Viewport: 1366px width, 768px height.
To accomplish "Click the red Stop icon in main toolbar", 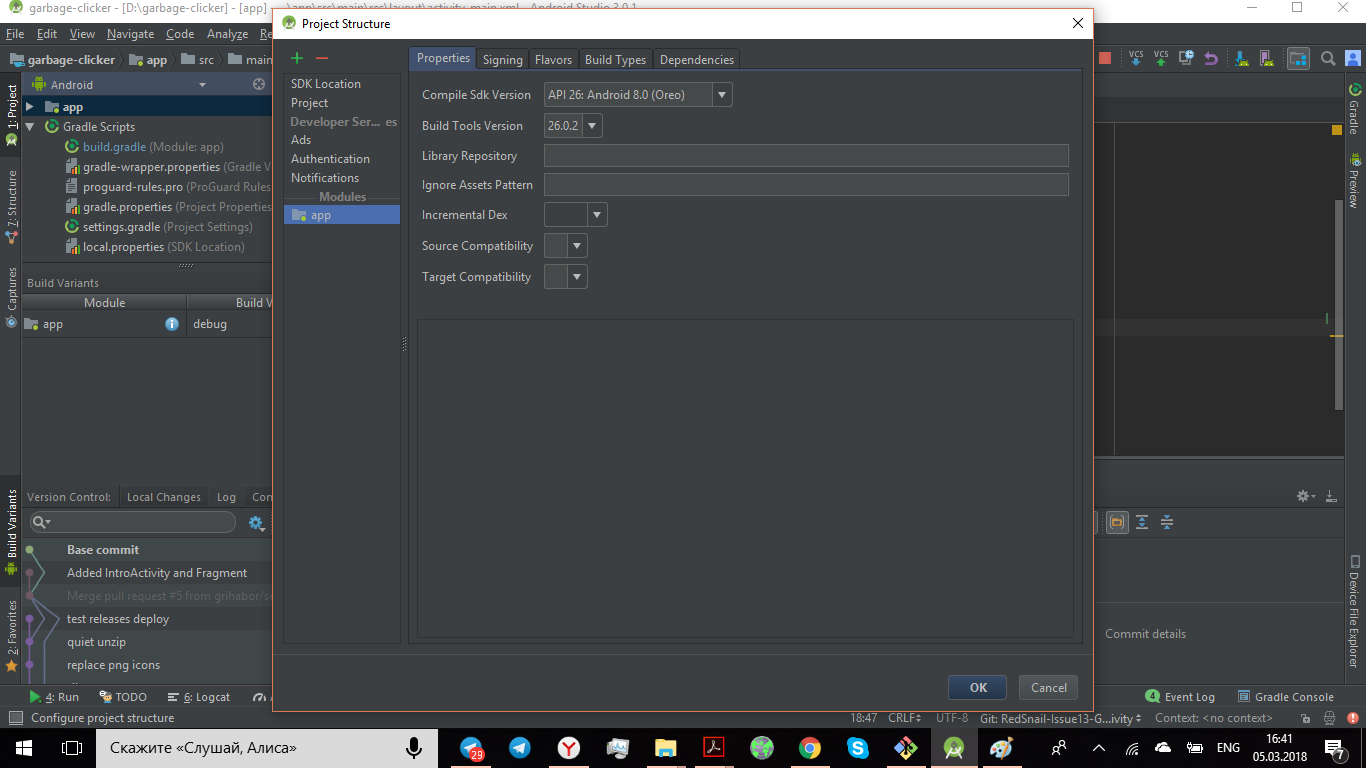I will click(x=1105, y=59).
